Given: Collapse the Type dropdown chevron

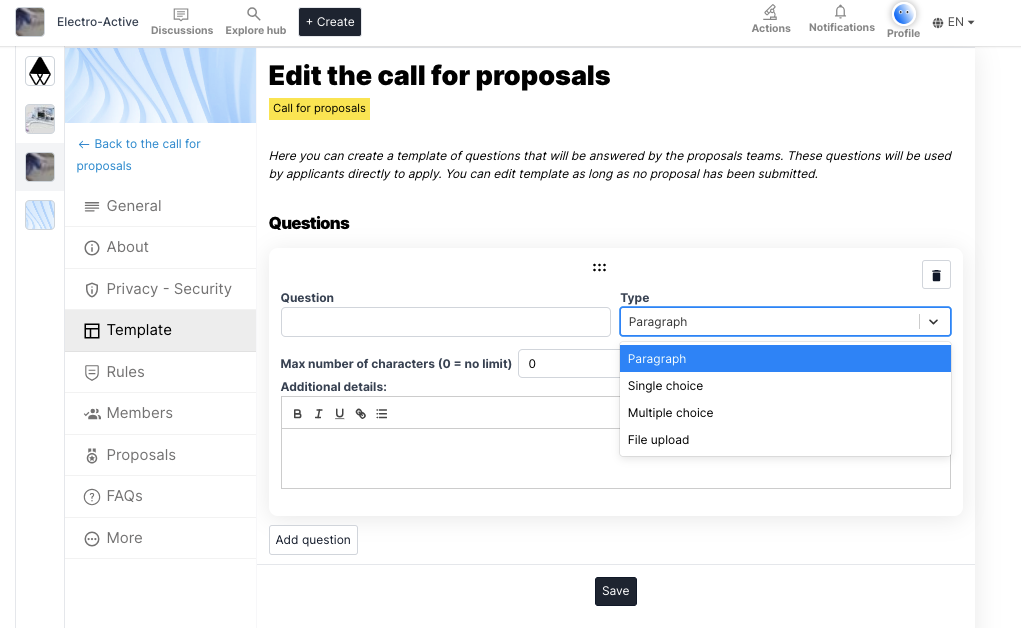Looking at the screenshot, I should [933, 322].
